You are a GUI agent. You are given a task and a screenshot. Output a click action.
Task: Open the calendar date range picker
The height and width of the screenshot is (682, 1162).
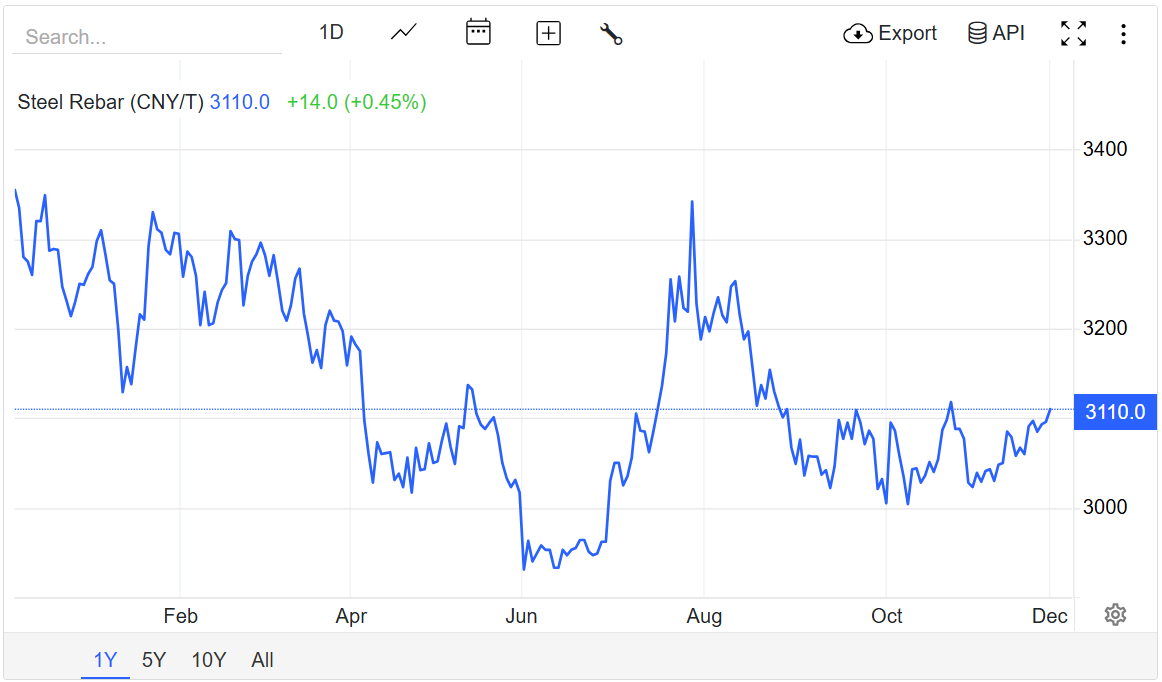[x=478, y=33]
